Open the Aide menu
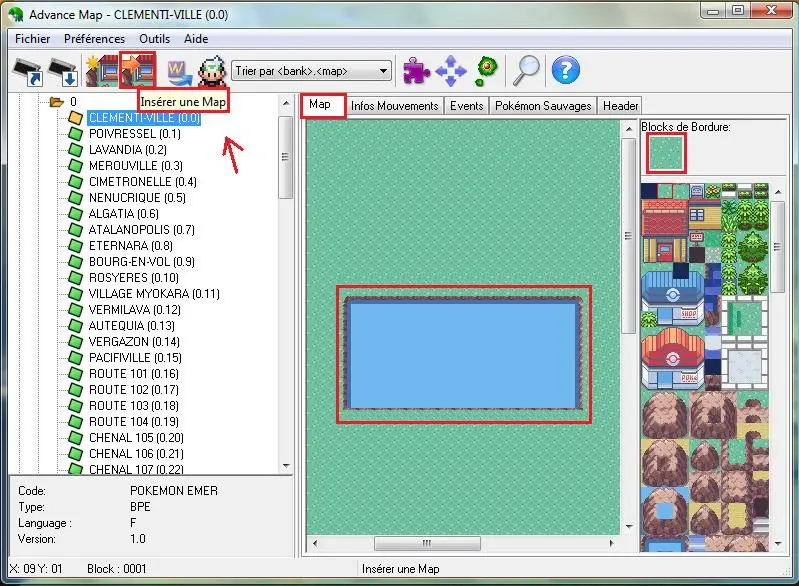 coord(196,39)
